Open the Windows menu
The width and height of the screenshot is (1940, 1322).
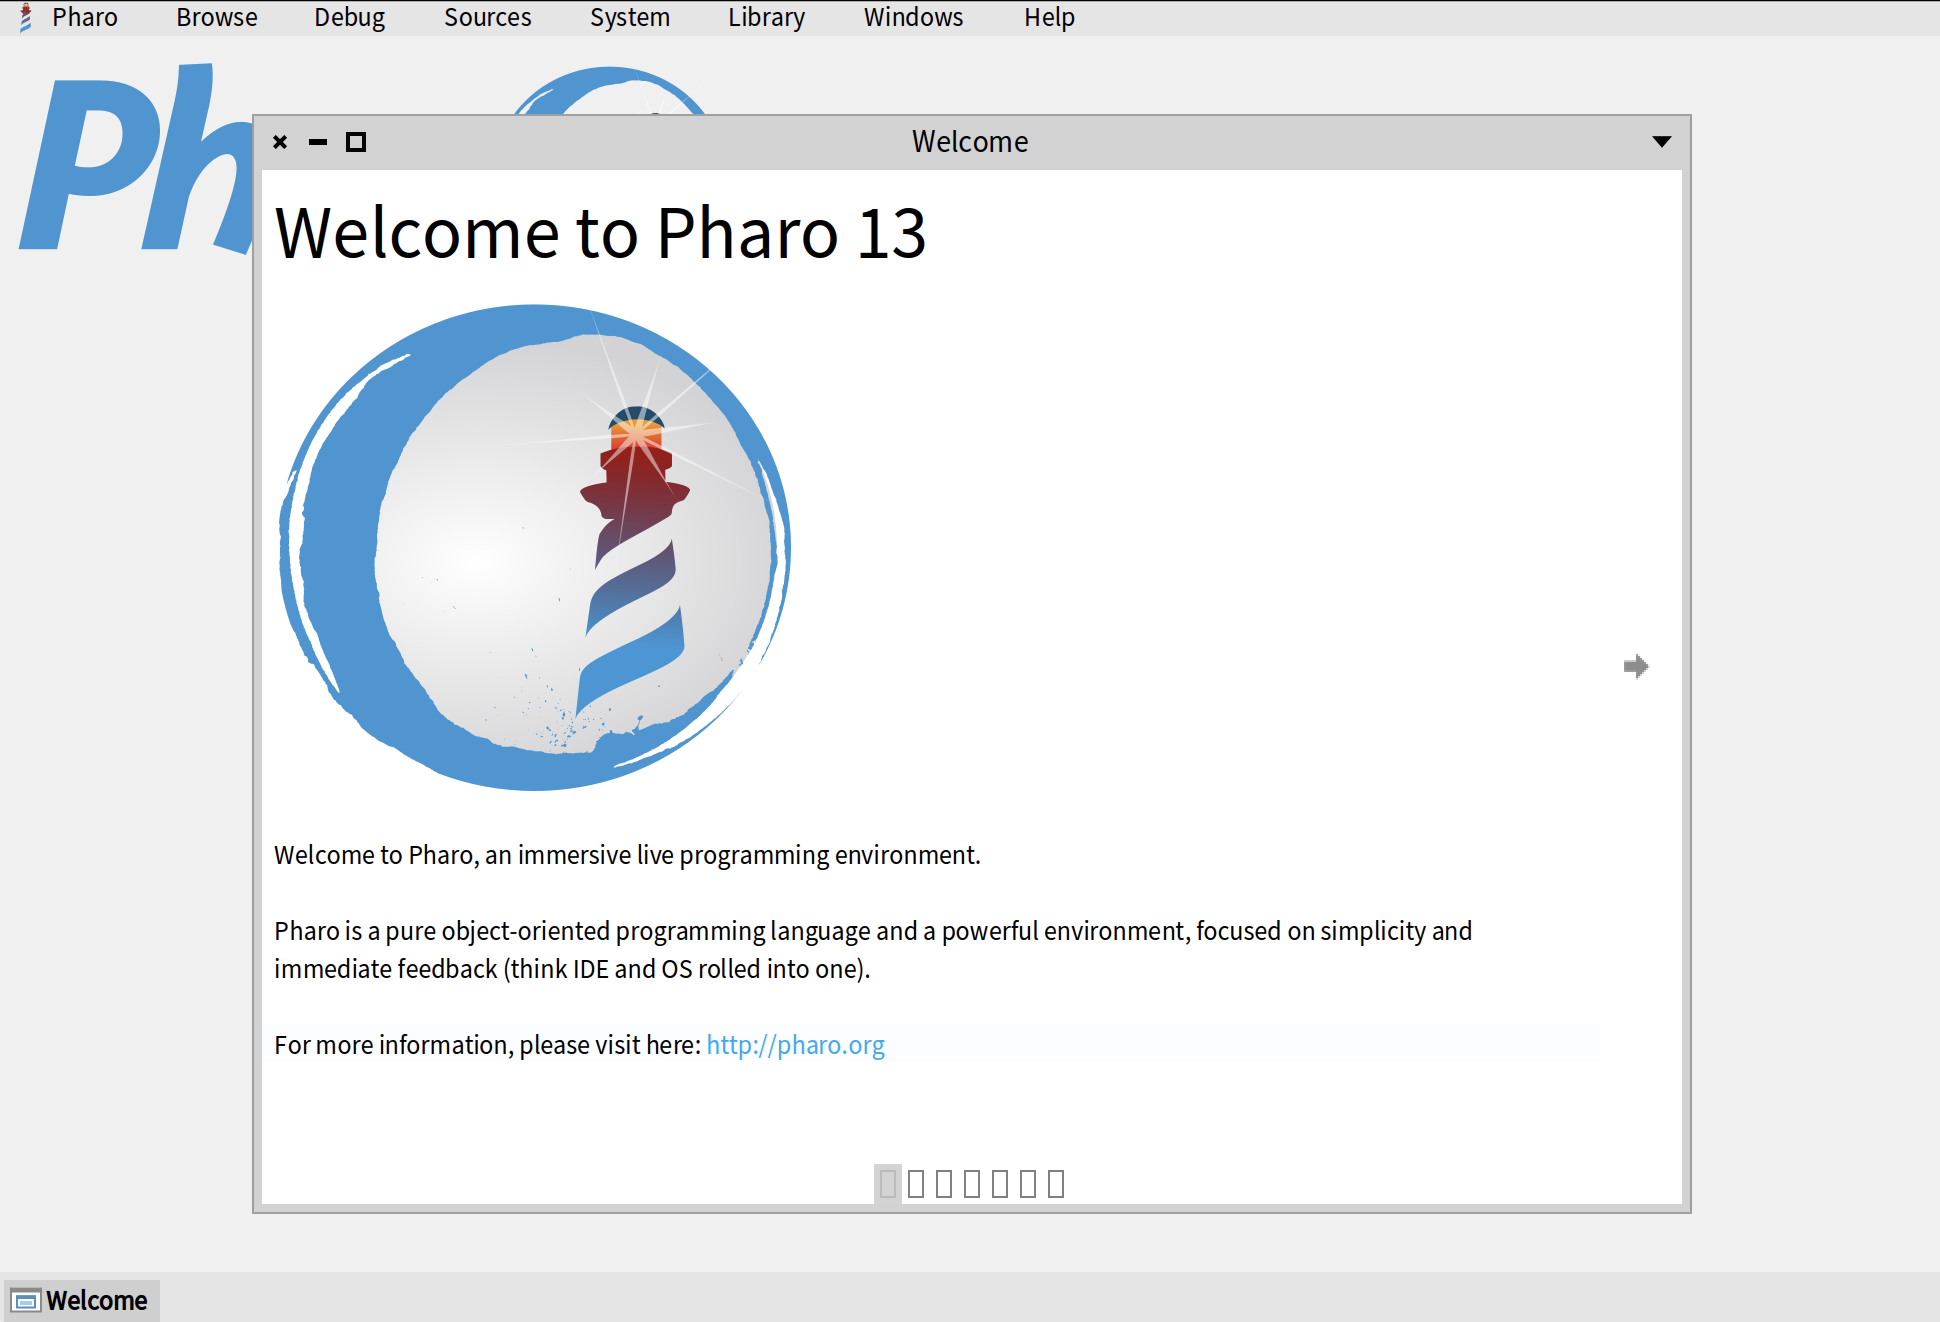[913, 18]
